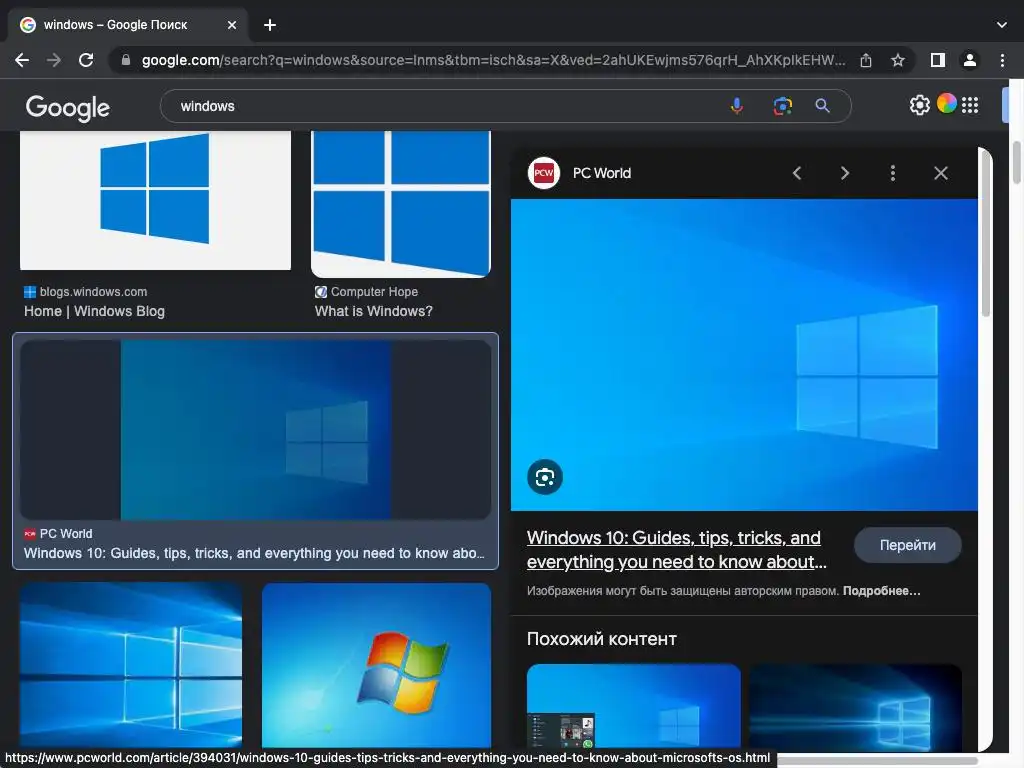Image resolution: width=1024 pixels, height=768 pixels.
Task: Click the address bar URL
Action: pyautogui.click(x=493, y=60)
